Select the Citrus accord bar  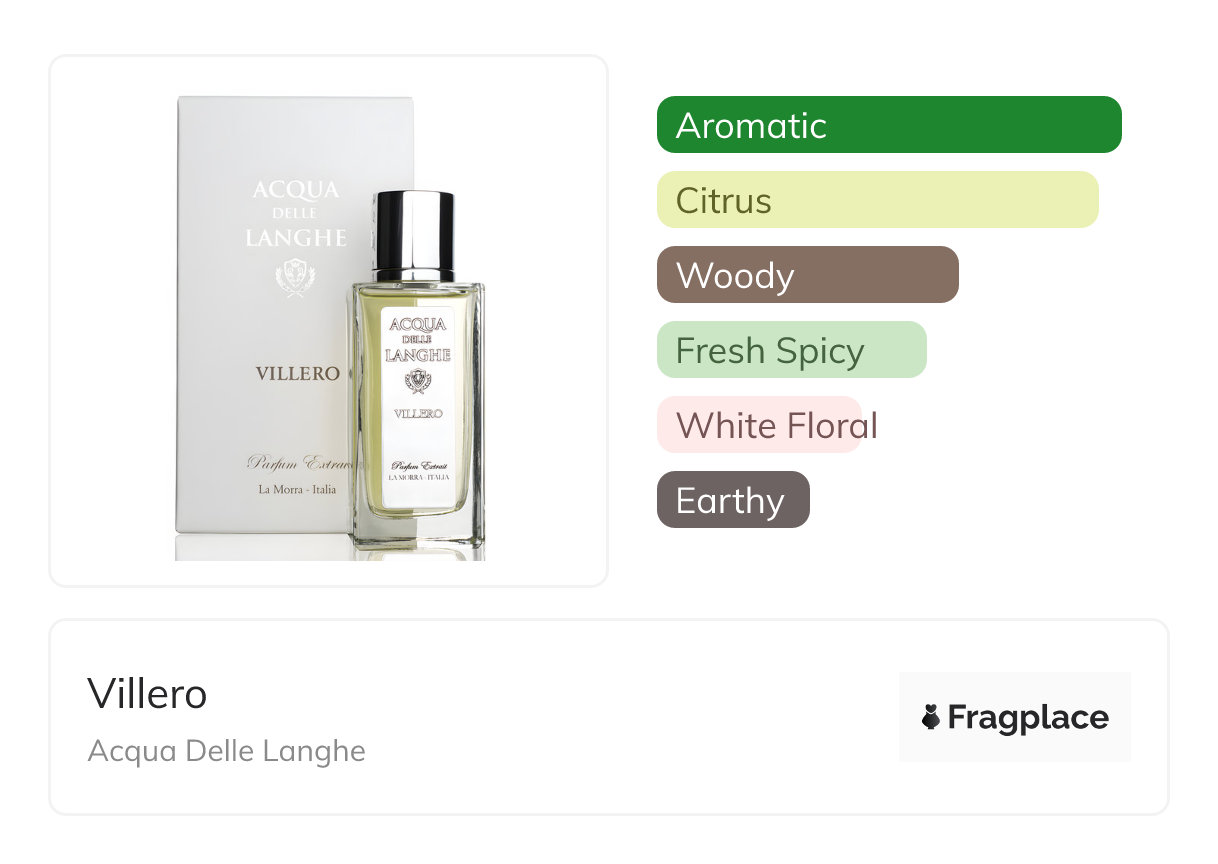coord(878,200)
